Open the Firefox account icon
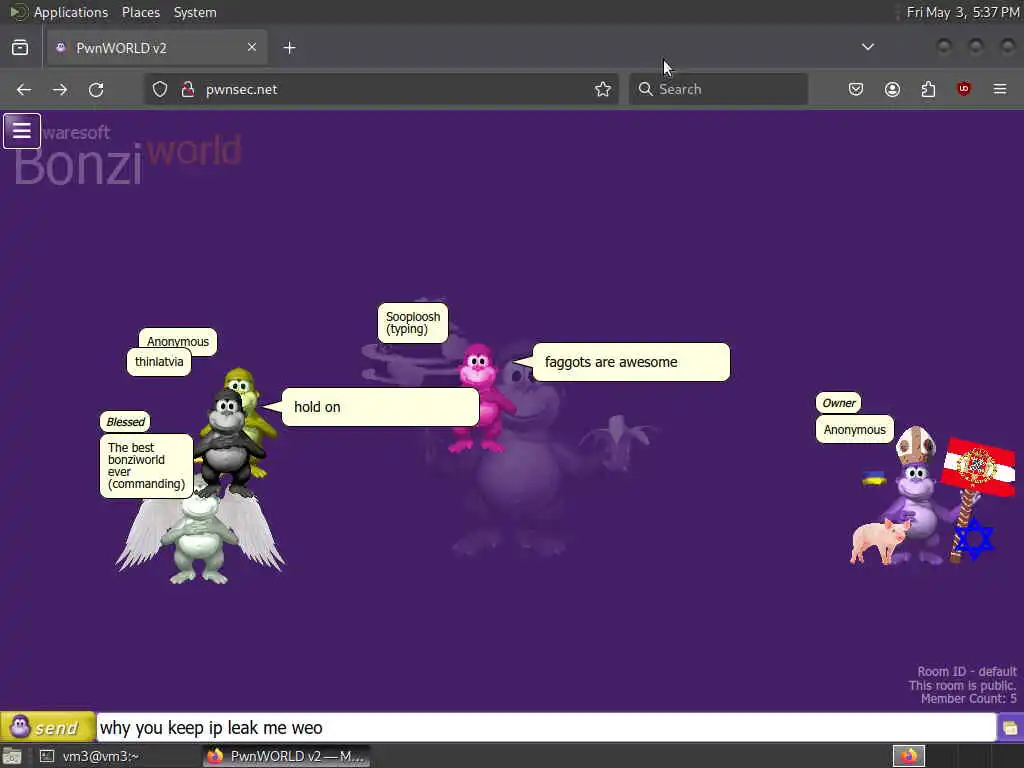1024x768 pixels. click(892, 89)
